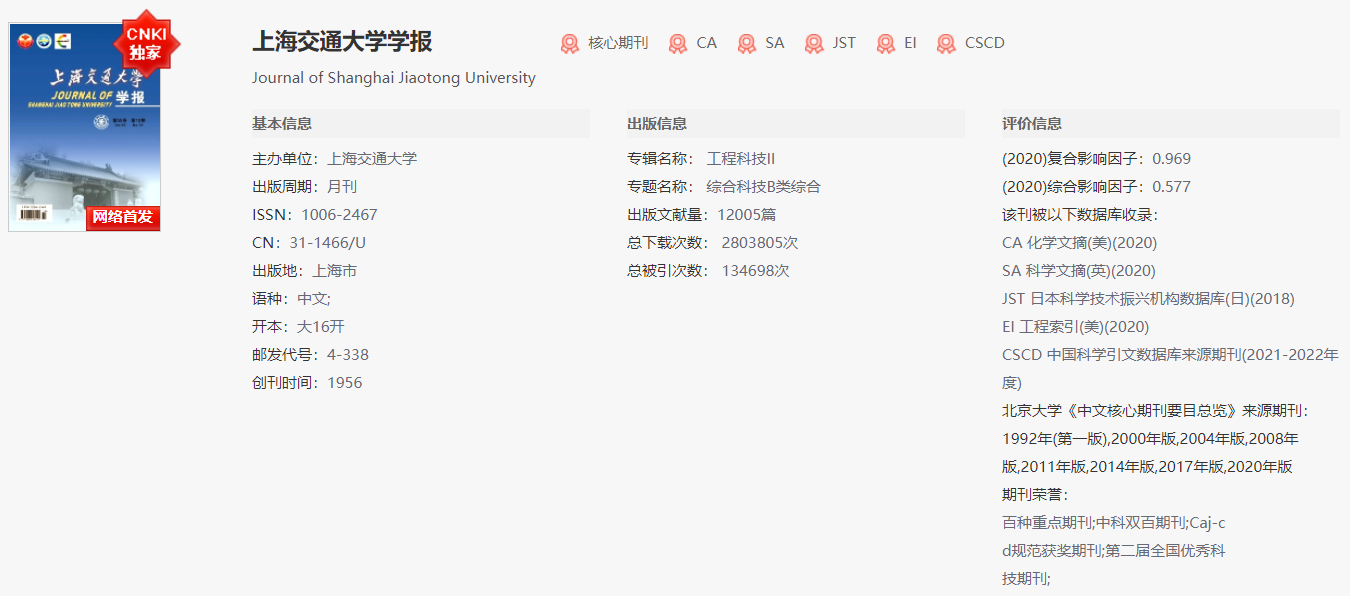Click the 核心期刊 tag label

(618, 43)
